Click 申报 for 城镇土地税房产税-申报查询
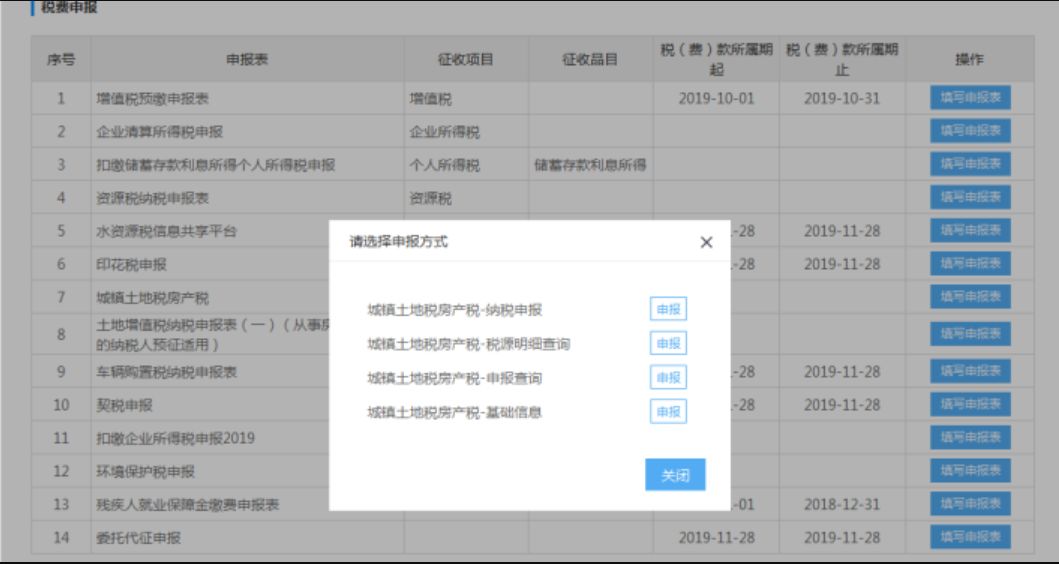This screenshot has height=564, width=1059. point(668,378)
